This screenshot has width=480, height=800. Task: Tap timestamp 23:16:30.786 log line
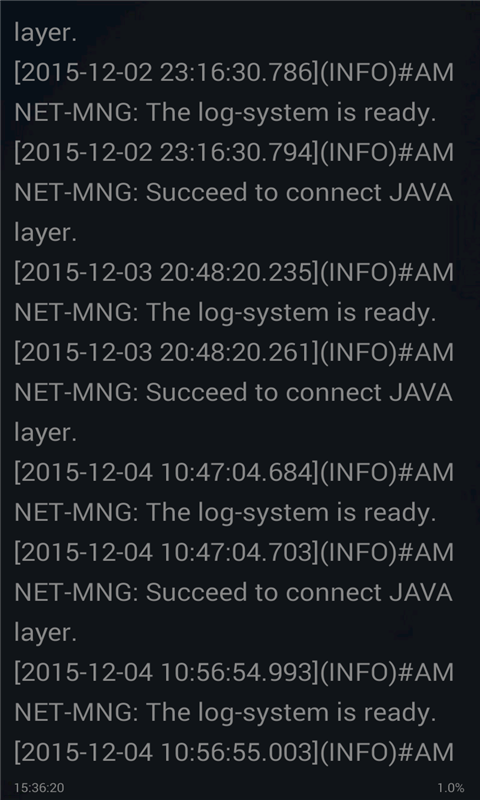click(234, 72)
